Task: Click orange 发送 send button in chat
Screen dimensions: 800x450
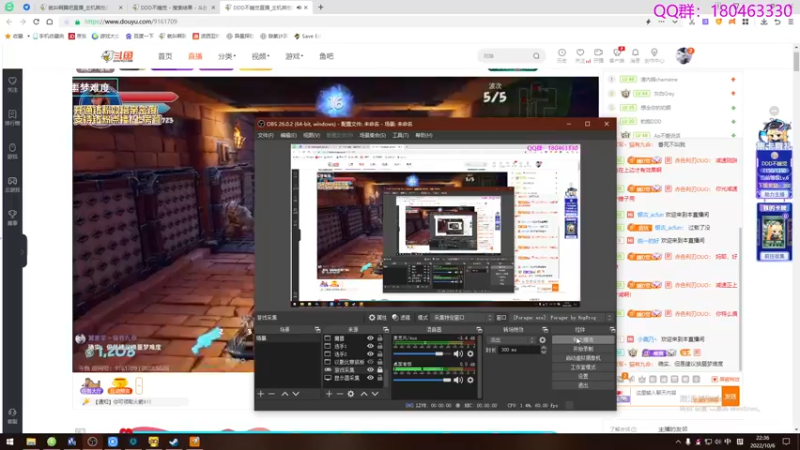Action: 730,396
